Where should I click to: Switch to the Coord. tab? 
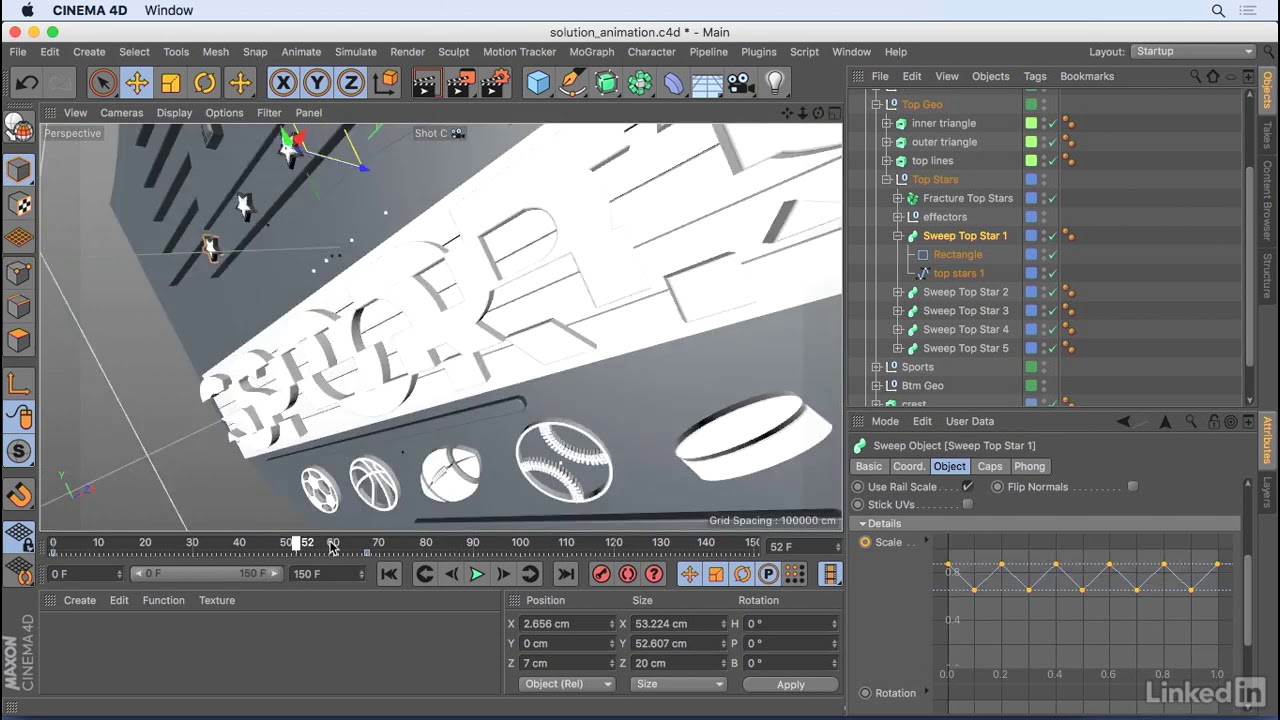tap(909, 466)
